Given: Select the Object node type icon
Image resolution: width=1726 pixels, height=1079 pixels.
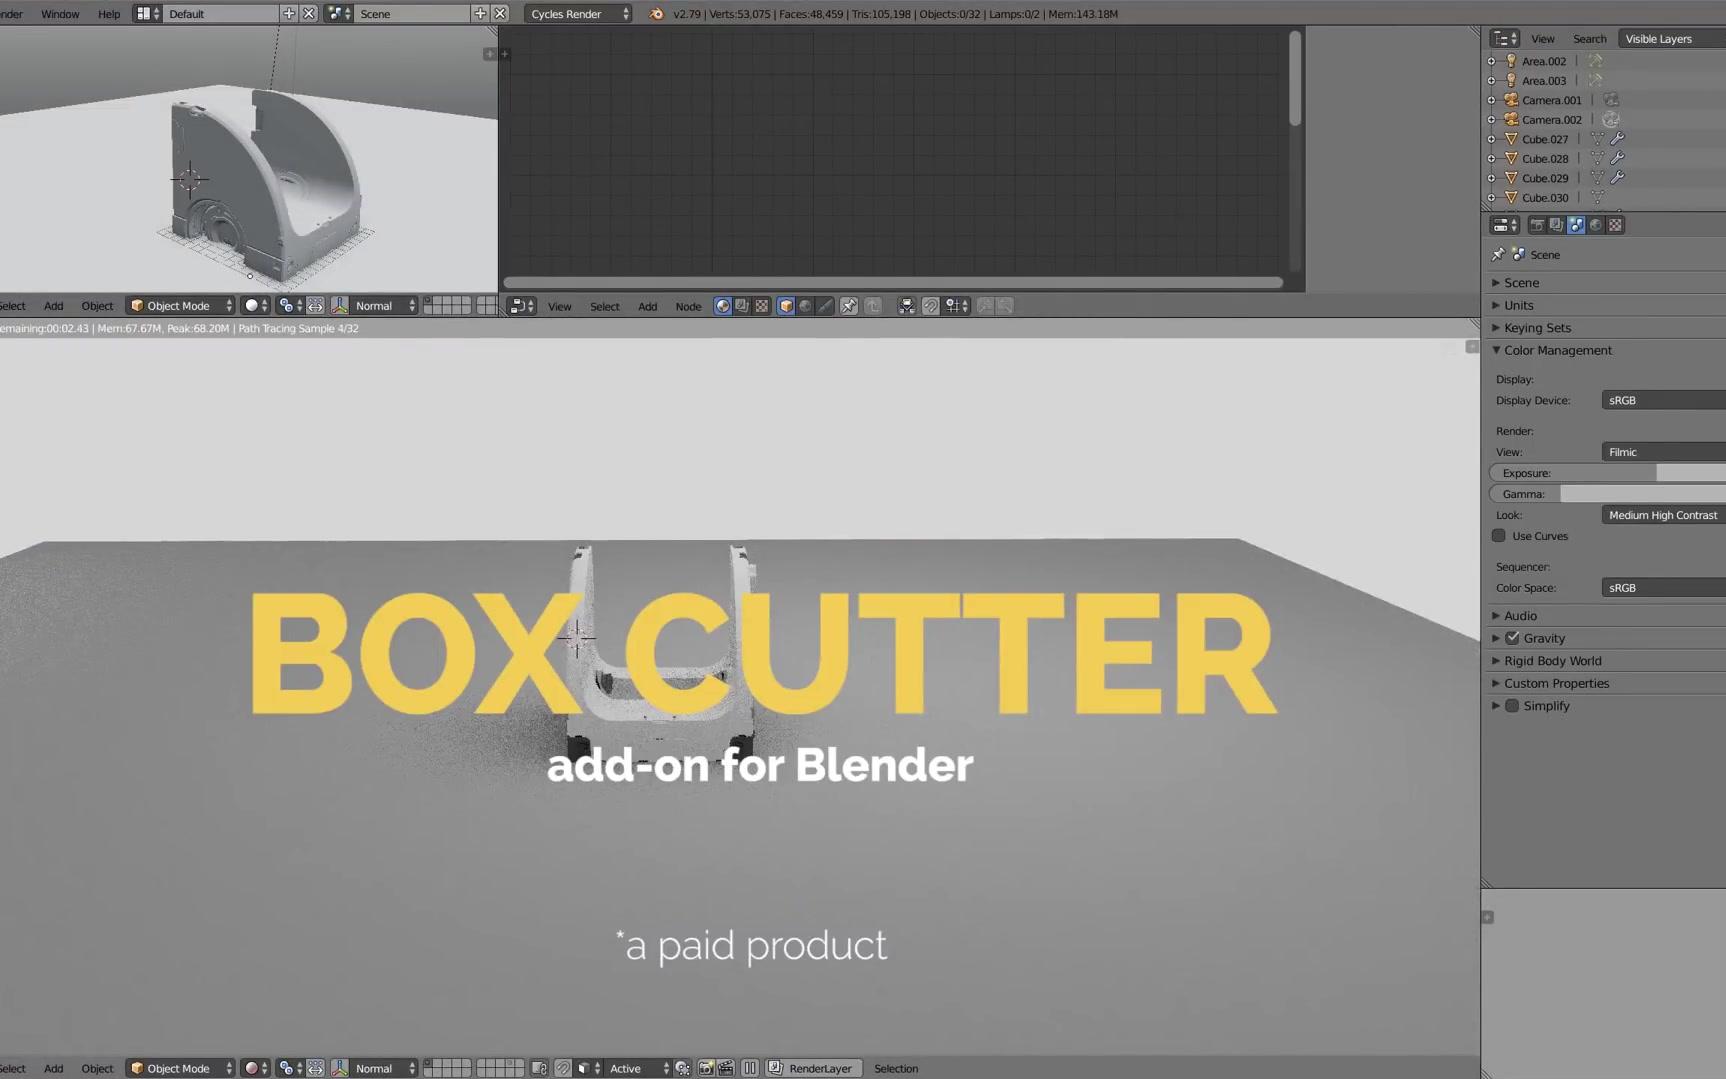Looking at the screenshot, I should (786, 305).
